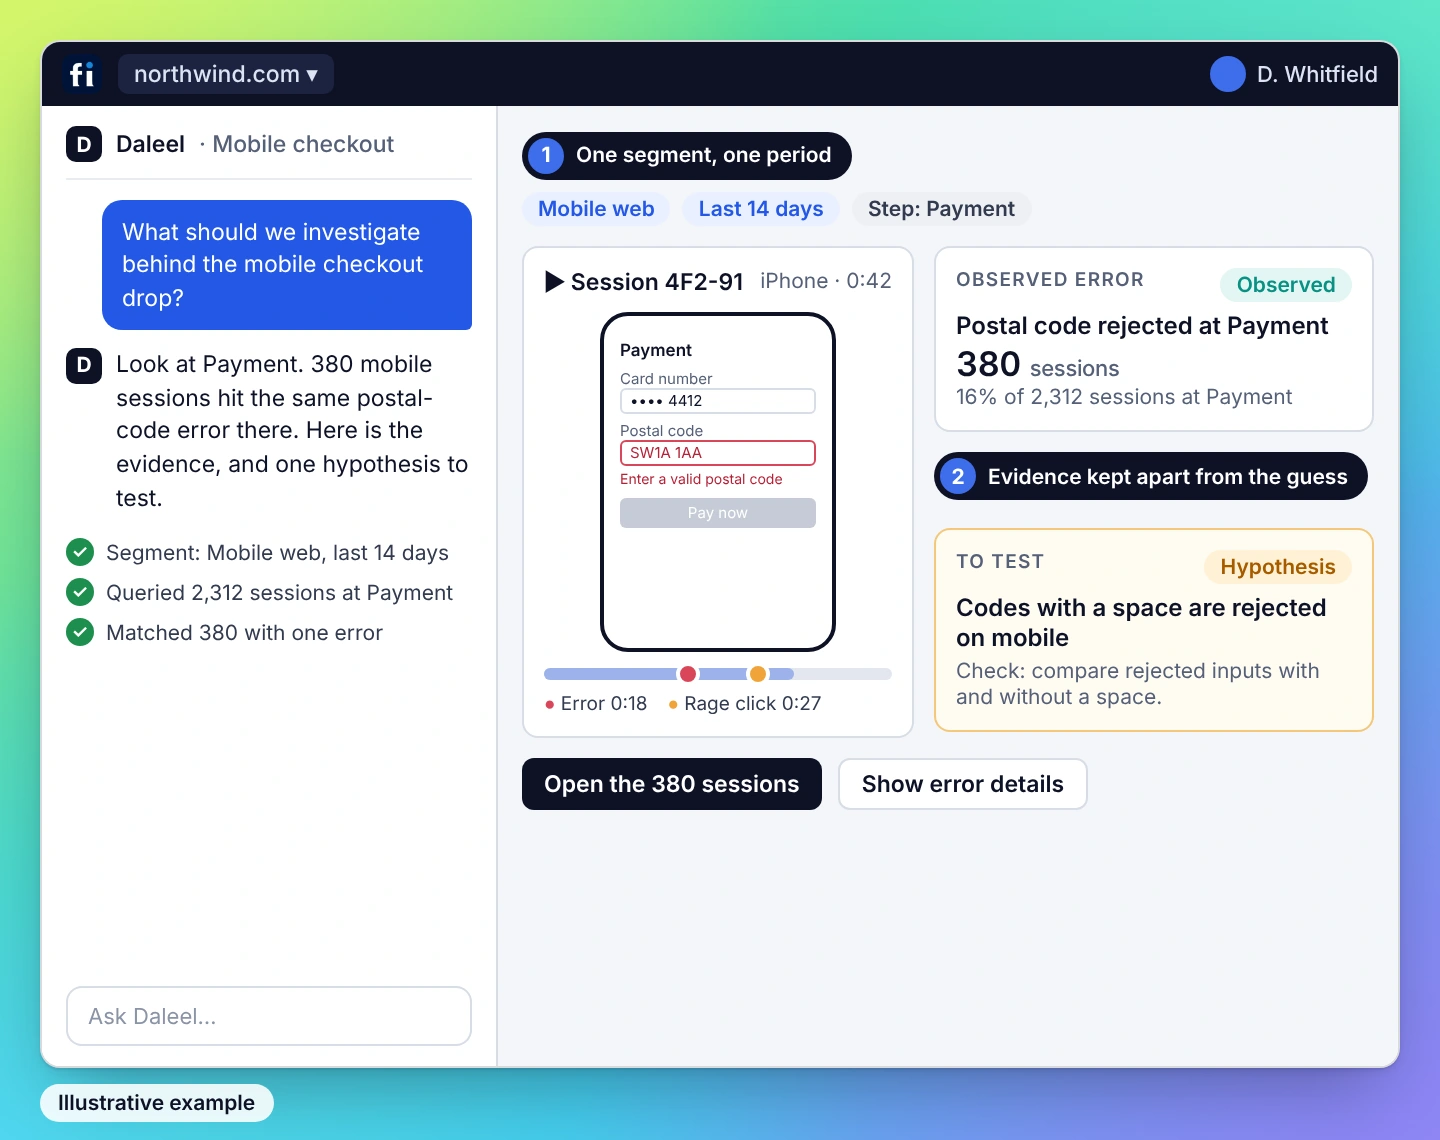This screenshot has width=1440, height=1140.
Task: Click the 'Rage click 0:27' legend entry
Action: pyautogui.click(x=745, y=704)
